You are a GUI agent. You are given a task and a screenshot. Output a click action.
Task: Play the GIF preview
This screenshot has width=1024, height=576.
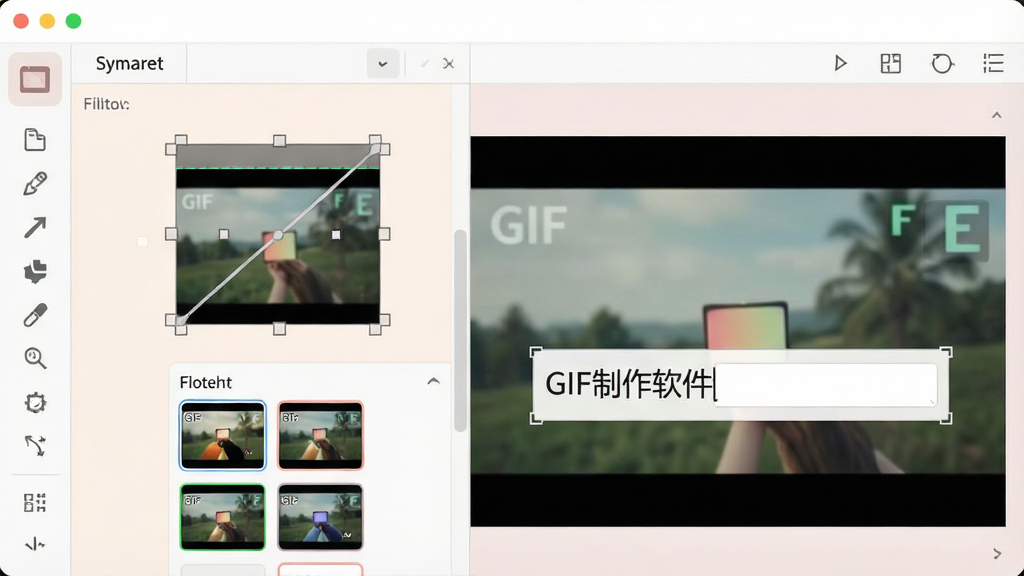(x=840, y=63)
